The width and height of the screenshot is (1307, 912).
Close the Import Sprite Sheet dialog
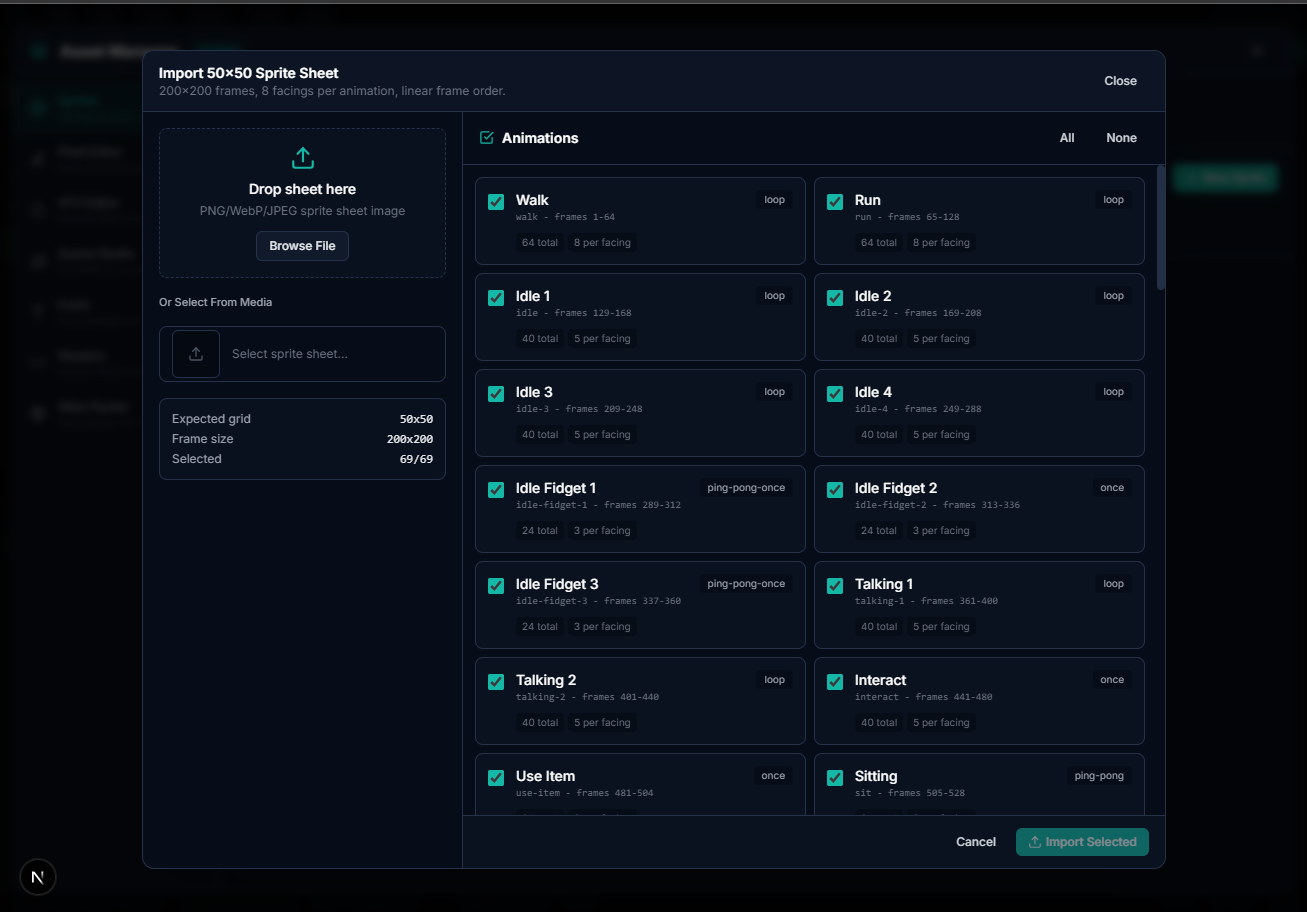[x=1120, y=81]
